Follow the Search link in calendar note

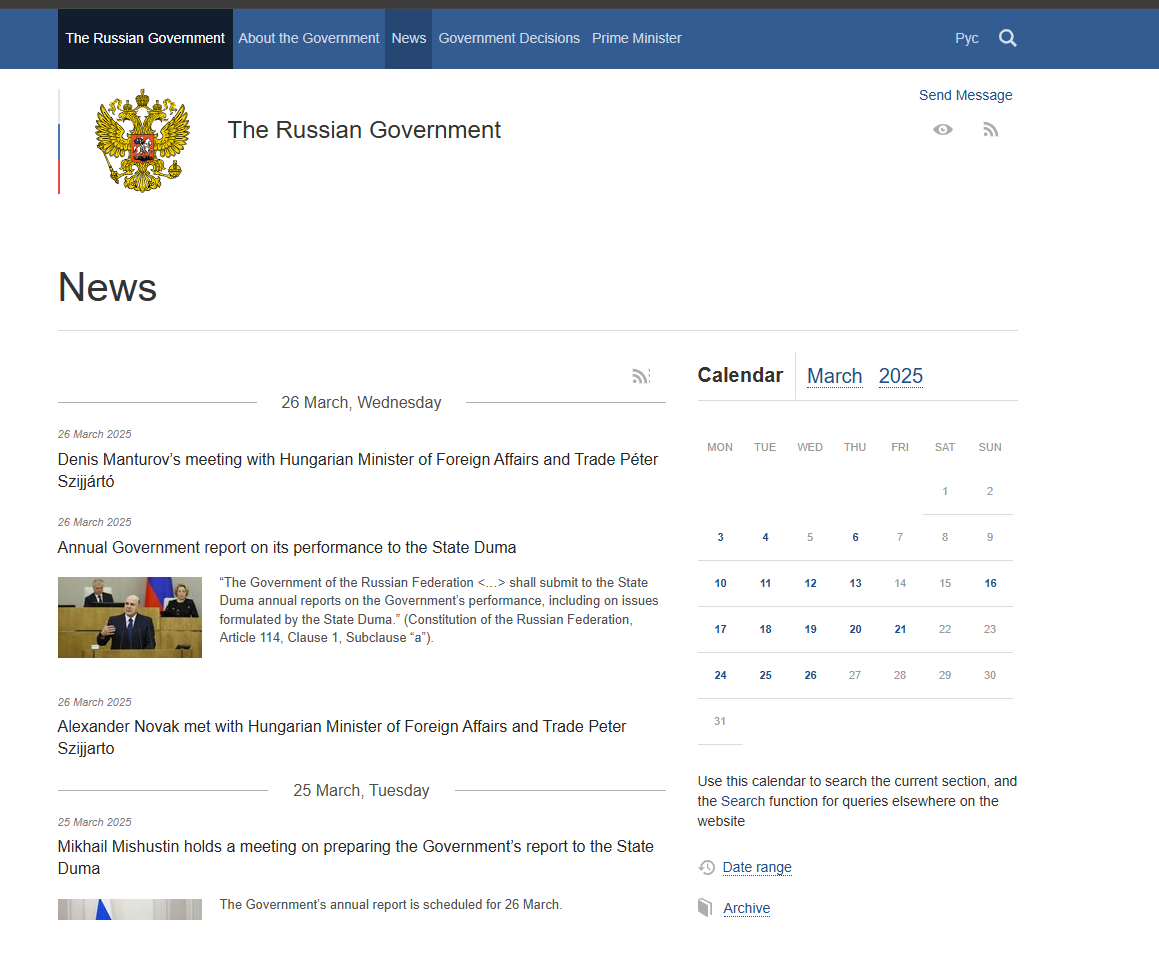pyautogui.click(x=743, y=801)
